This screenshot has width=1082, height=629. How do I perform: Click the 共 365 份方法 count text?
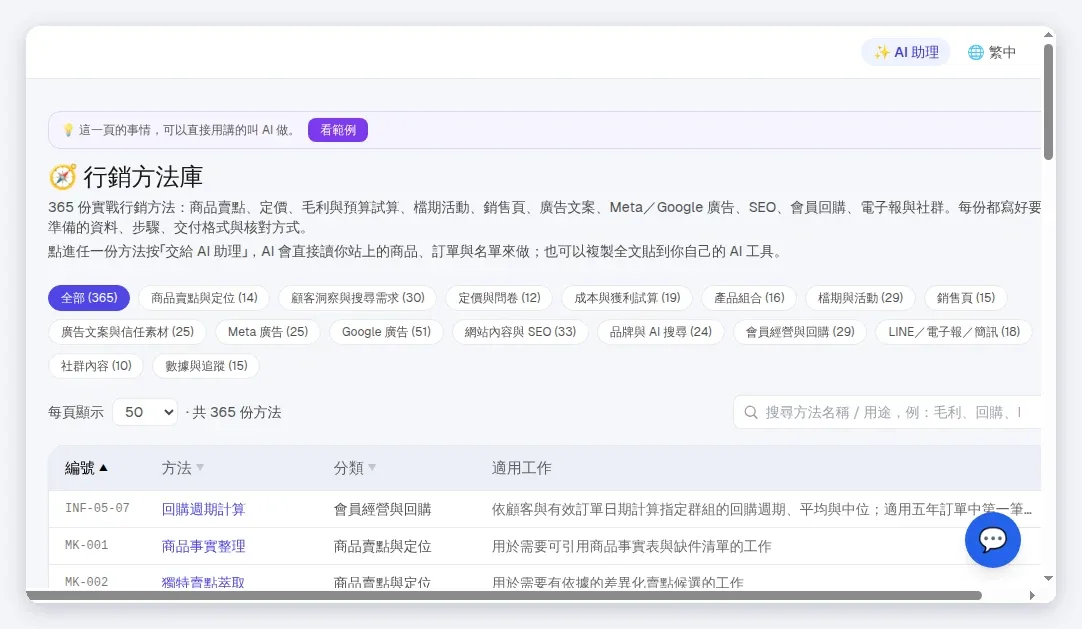pos(237,412)
